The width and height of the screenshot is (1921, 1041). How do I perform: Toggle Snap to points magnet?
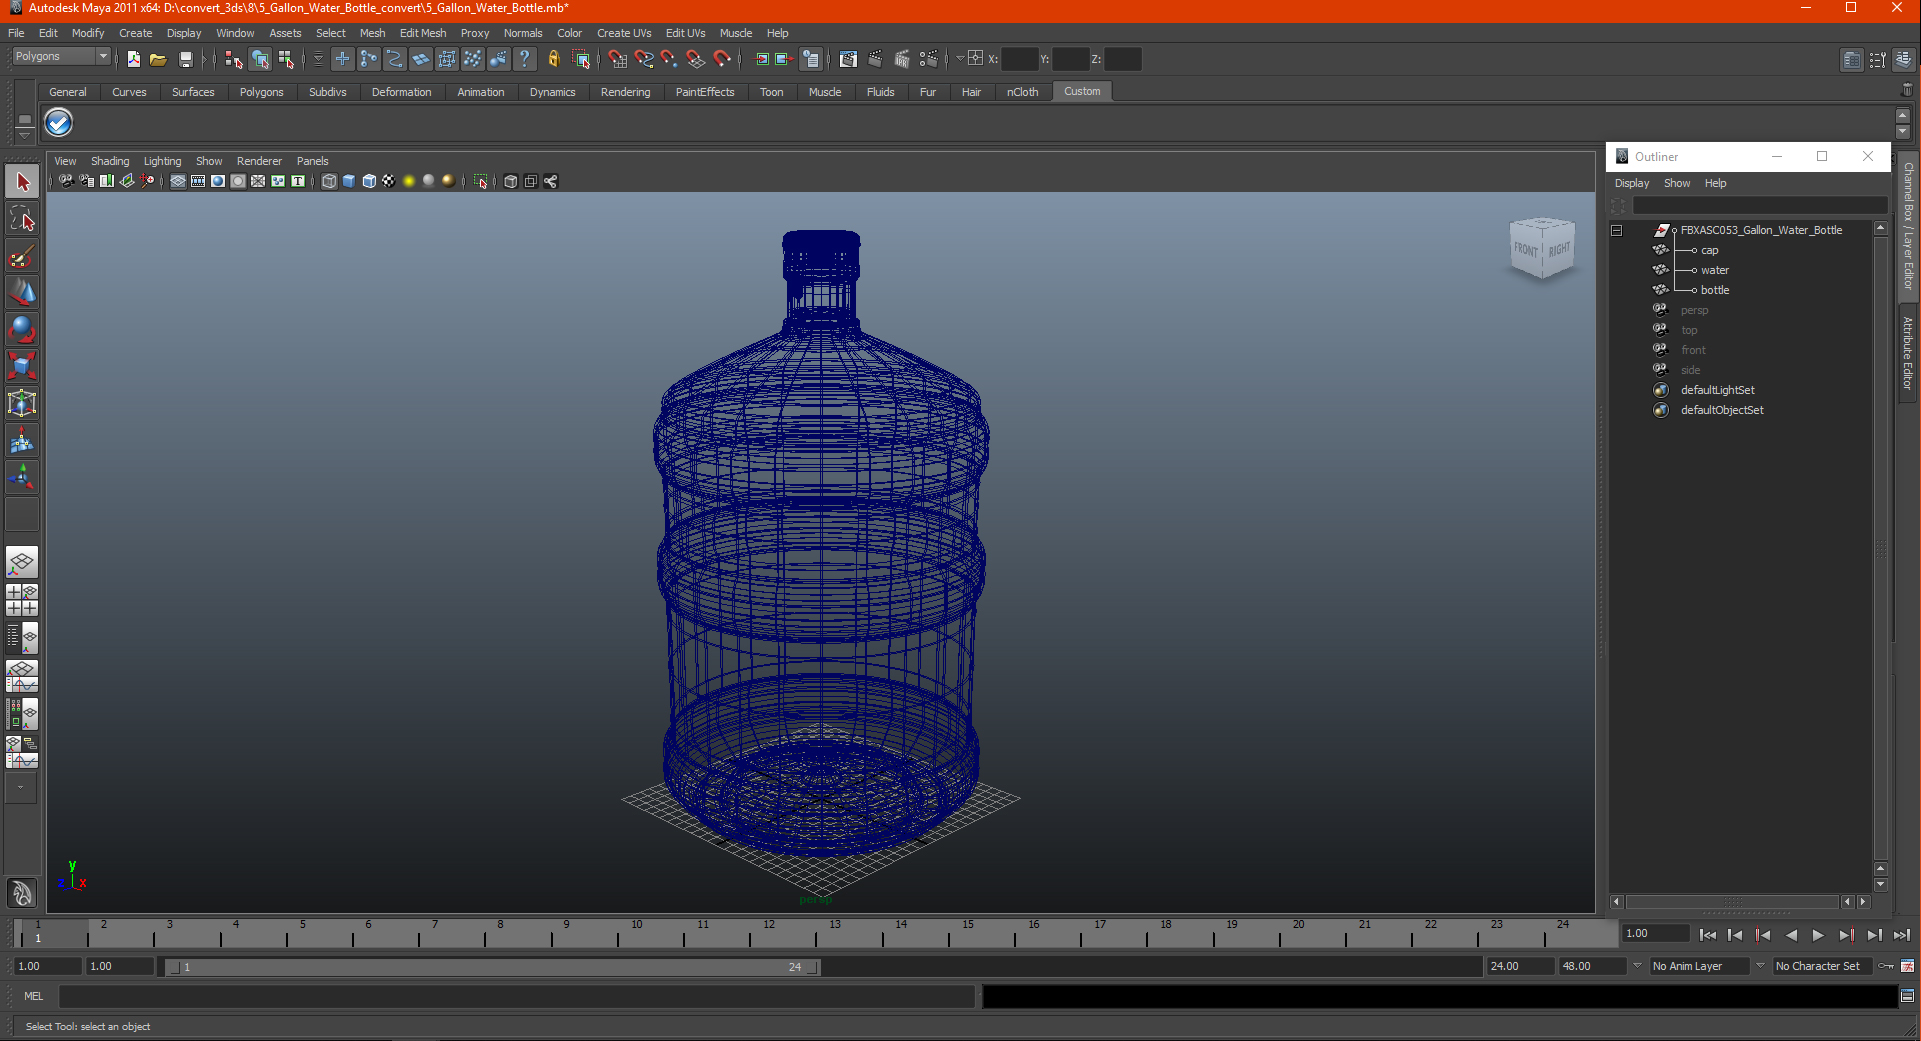(x=670, y=59)
